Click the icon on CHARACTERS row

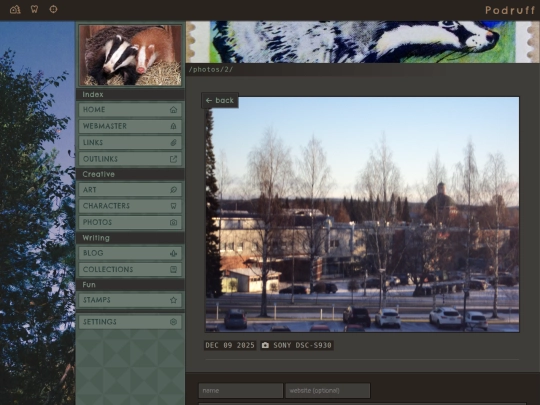173,206
